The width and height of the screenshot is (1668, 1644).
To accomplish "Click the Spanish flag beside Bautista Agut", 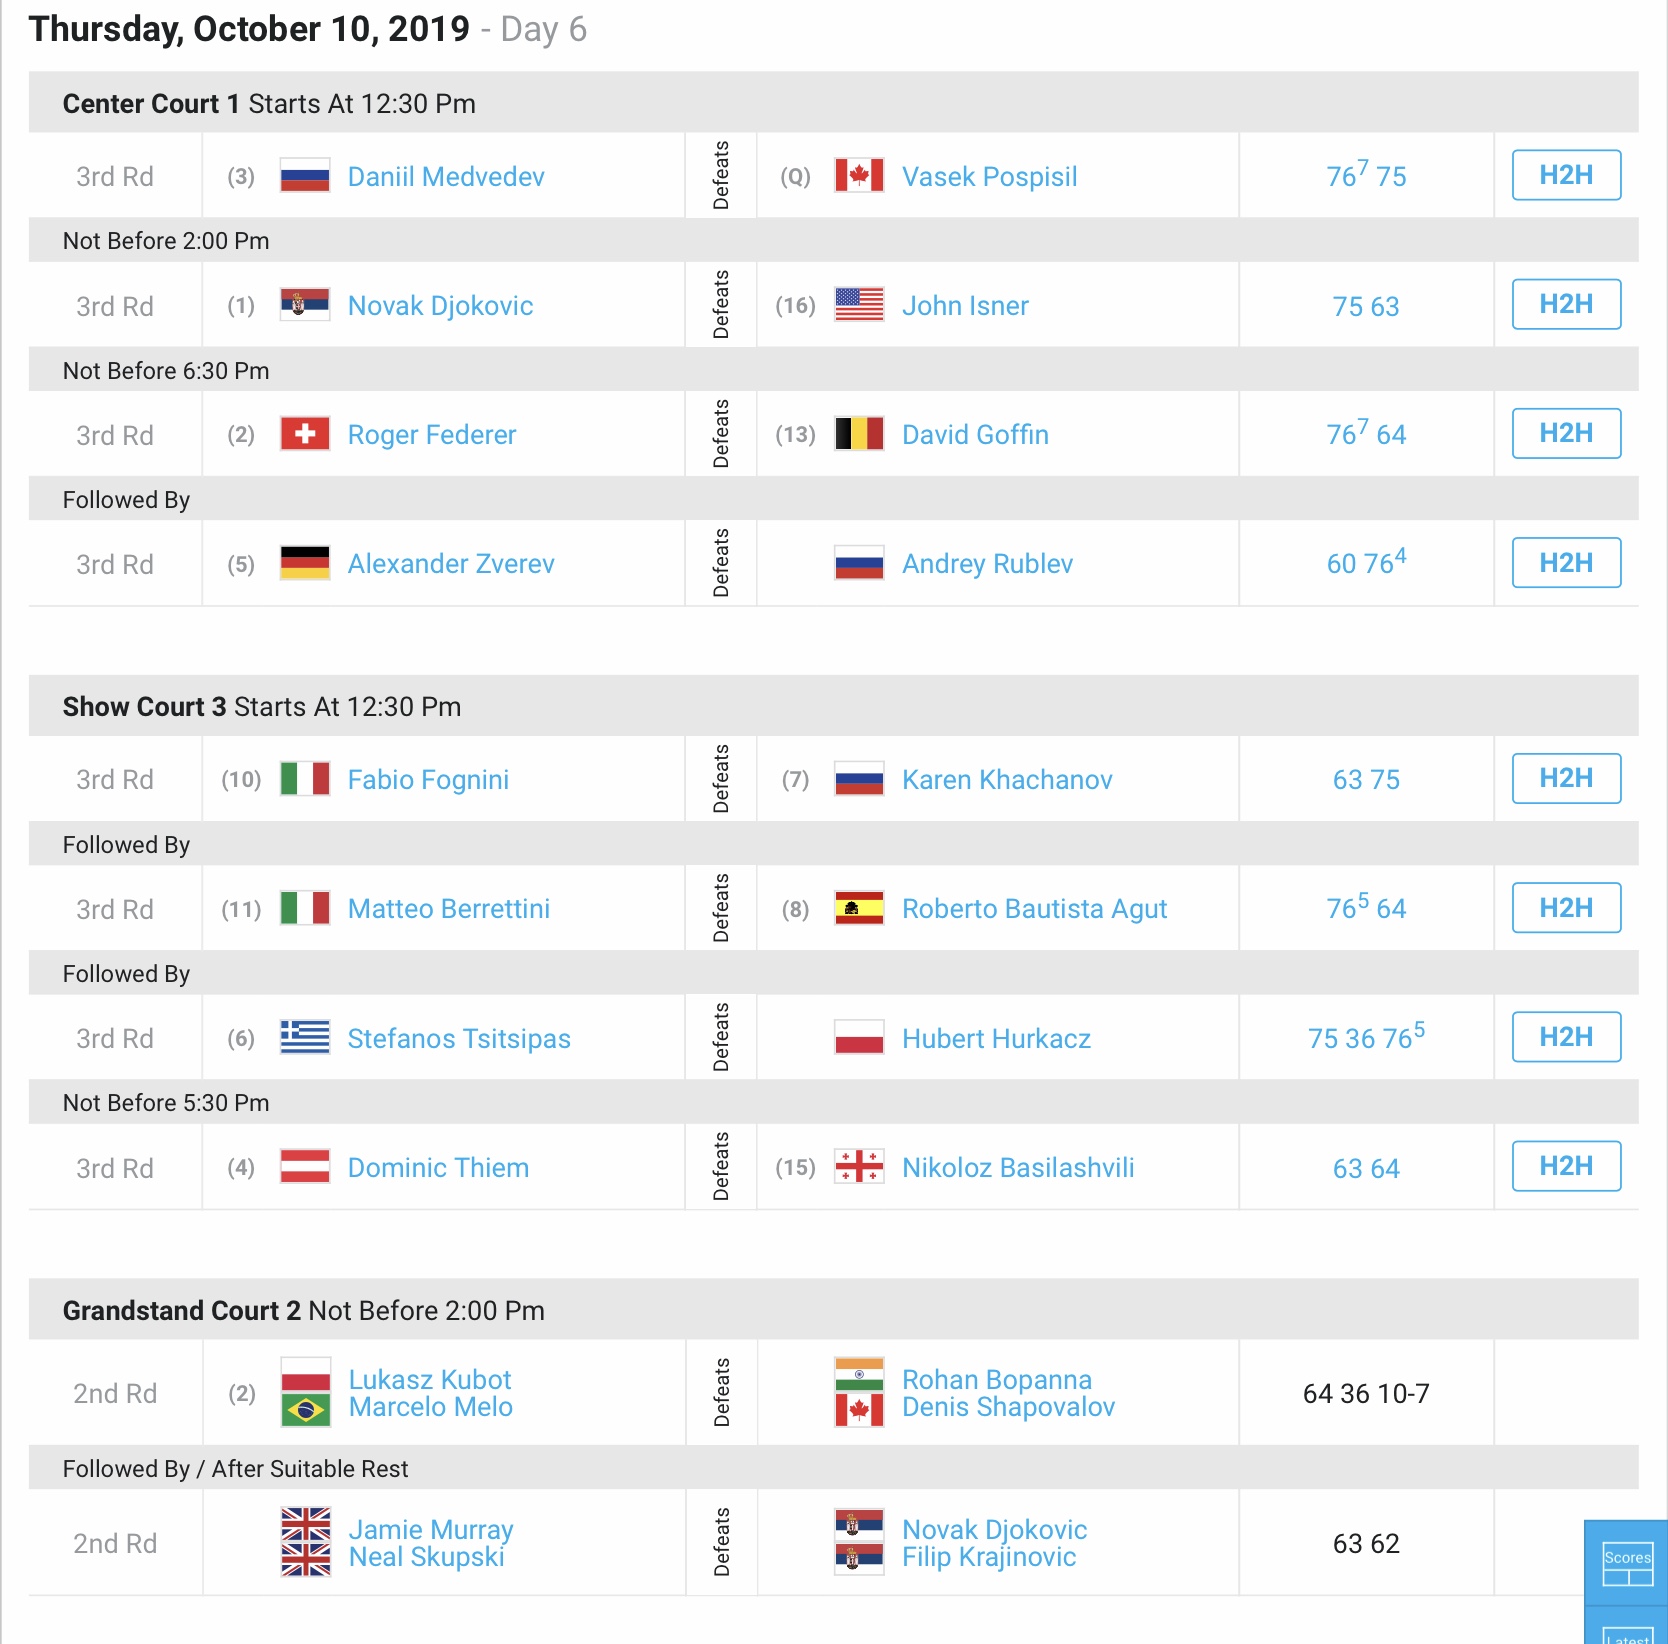I will [859, 908].
